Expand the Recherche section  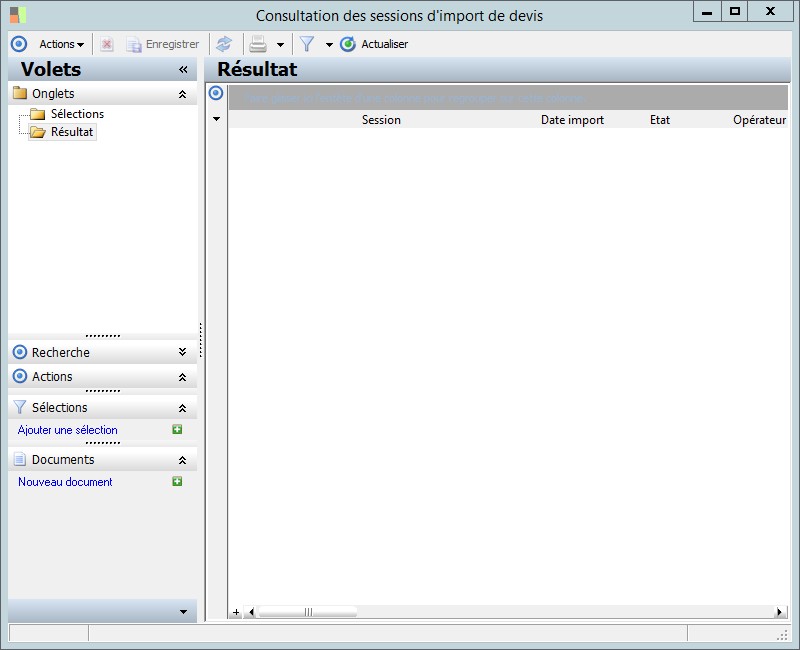(x=182, y=352)
